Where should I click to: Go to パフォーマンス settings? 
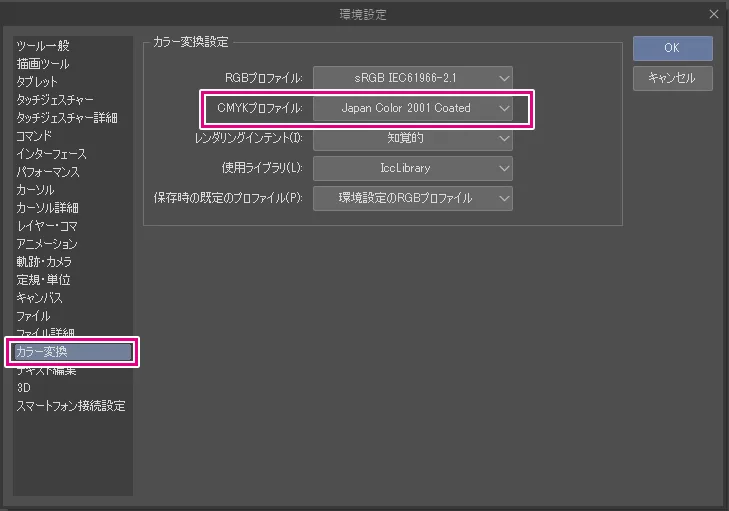pos(48,172)
